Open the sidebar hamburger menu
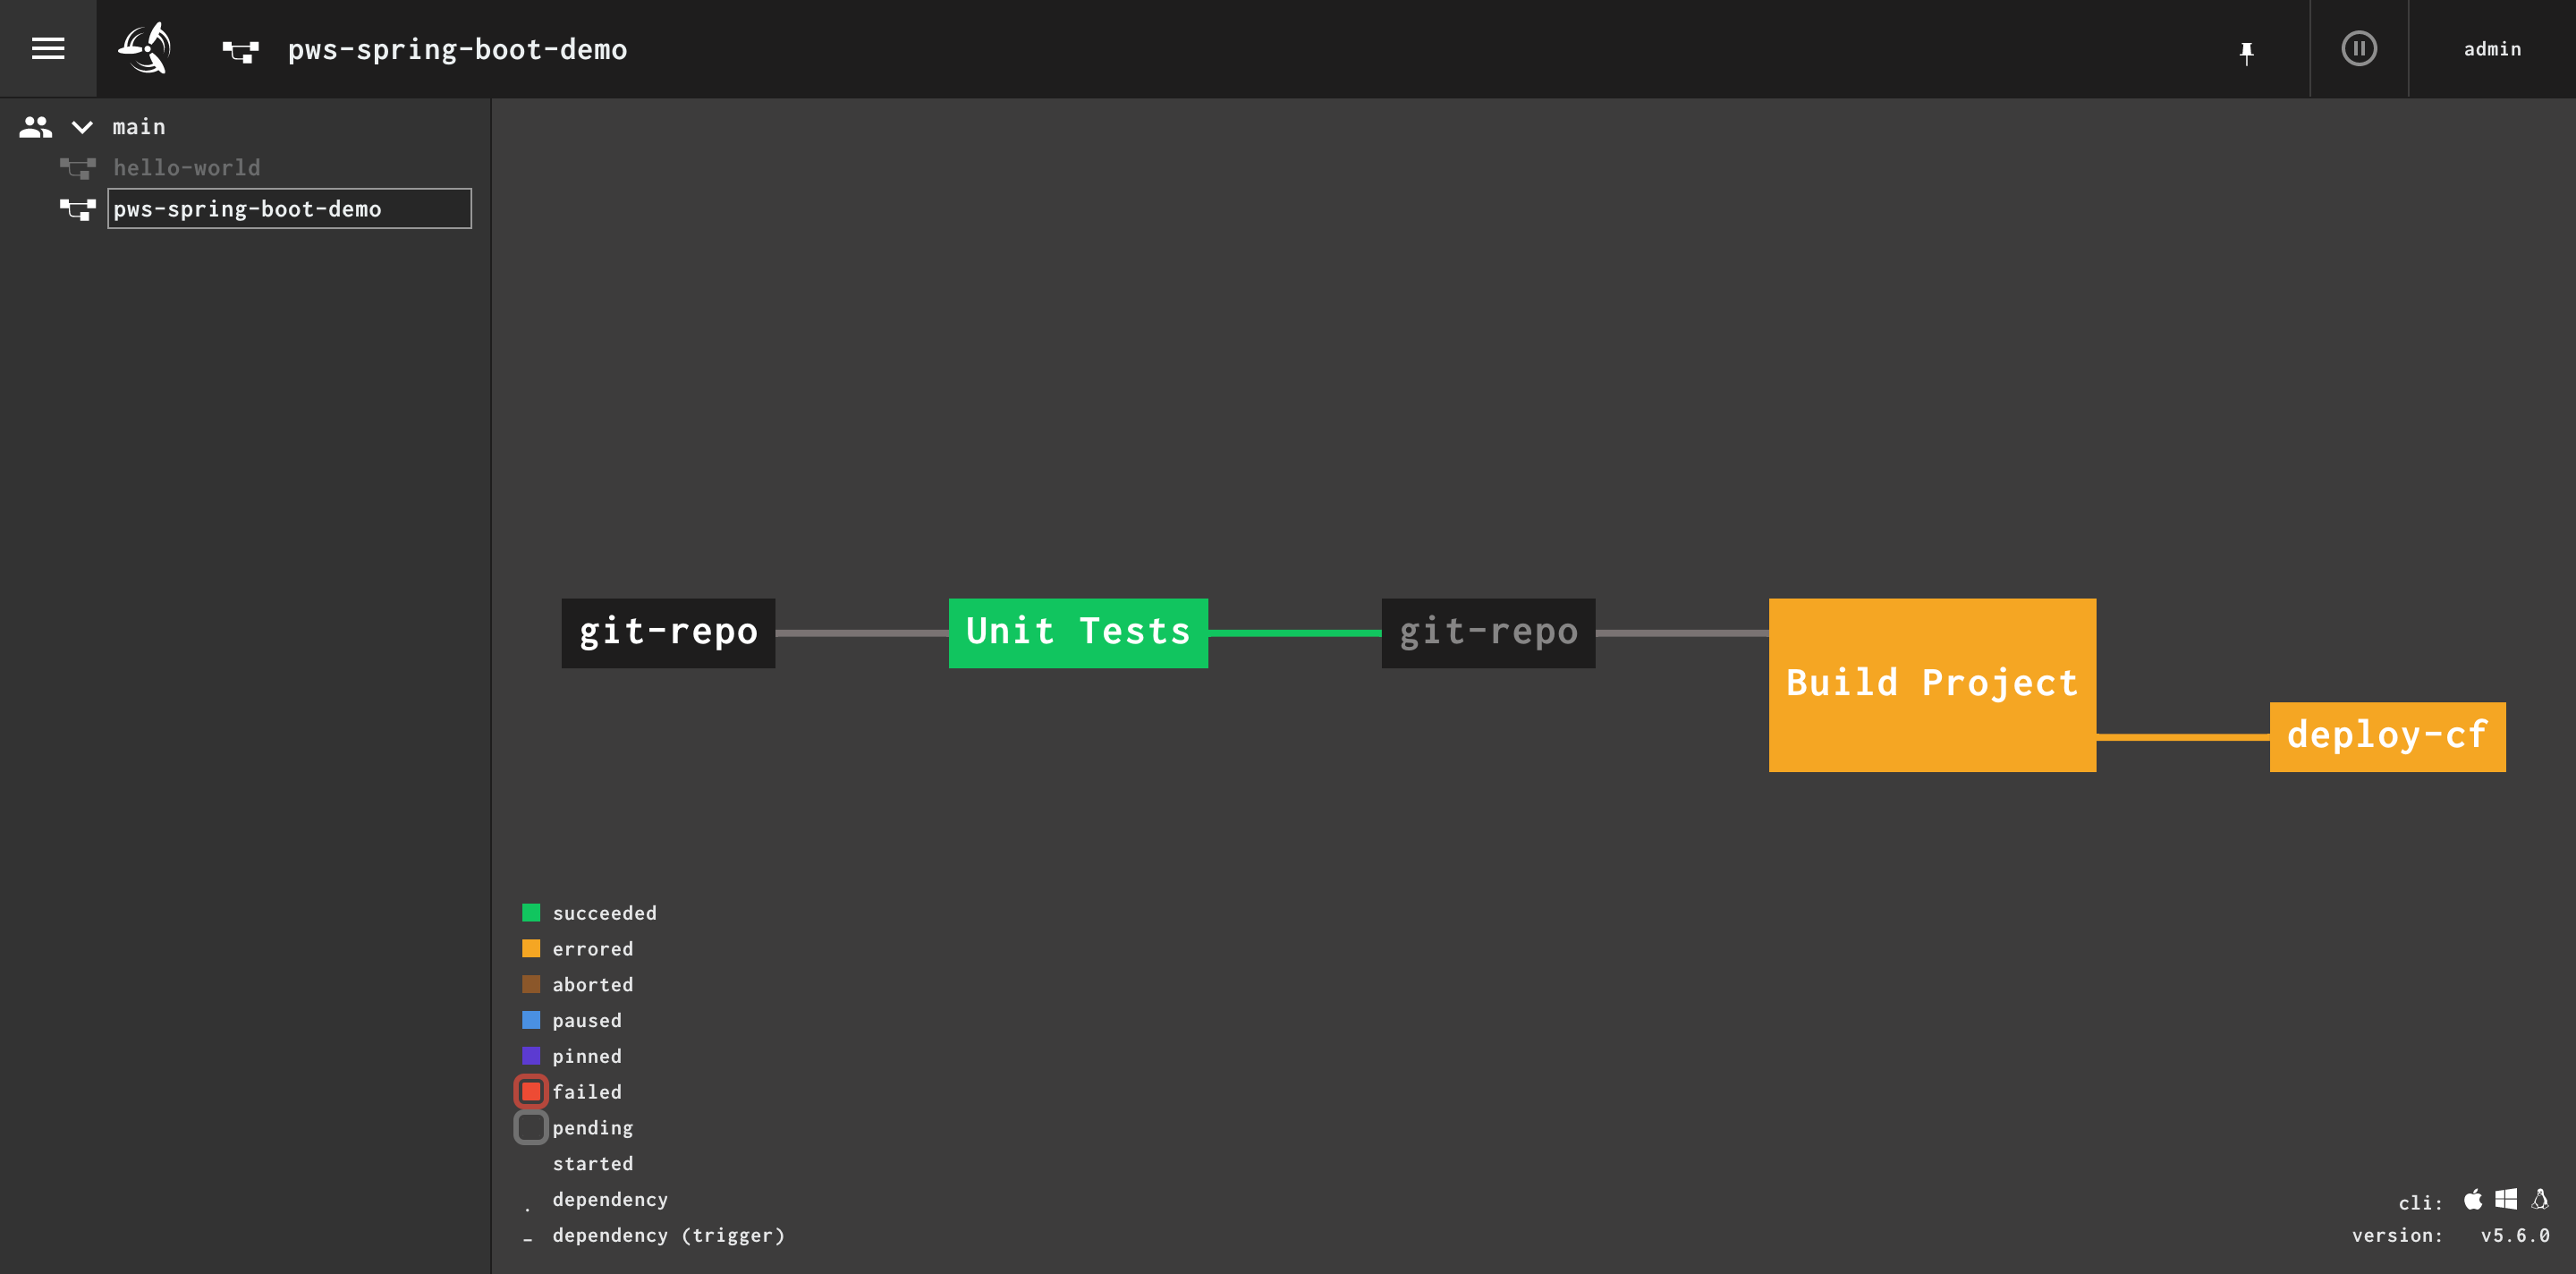This screenshot has height=1274, width=2576. [47, 48]
